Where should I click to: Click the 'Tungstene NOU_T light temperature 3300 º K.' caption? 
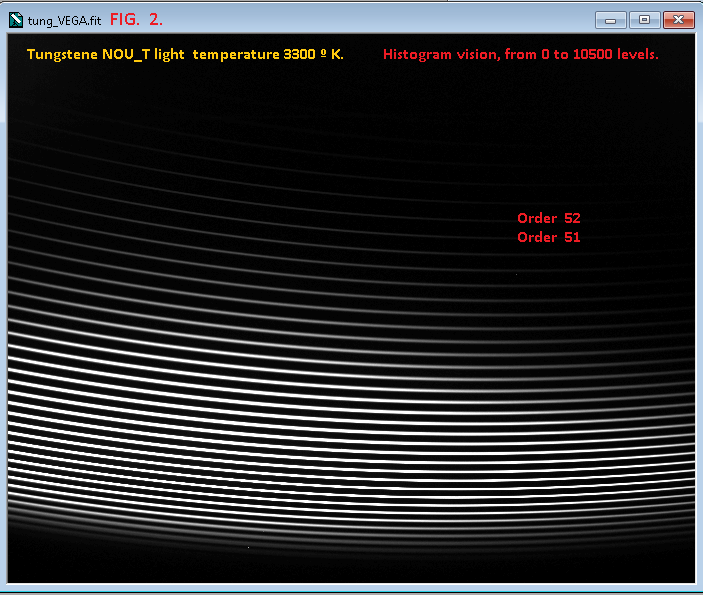(x=185, y=54)
